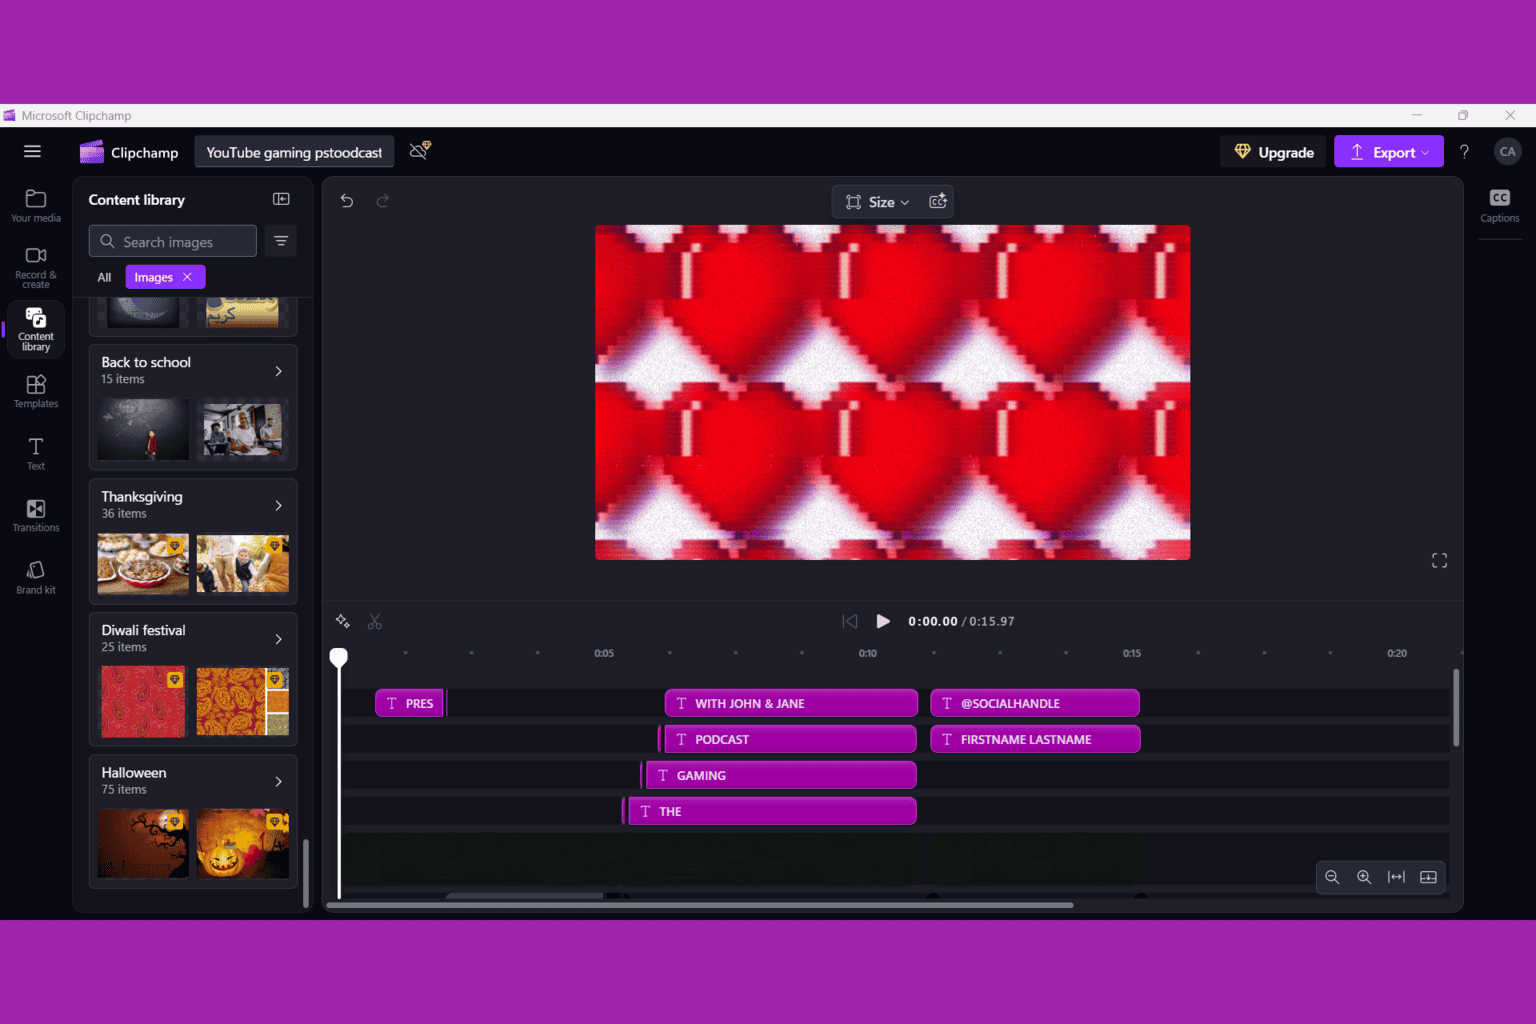This screenshot has width=1536, height=1024.
Task: Select the students Back to school thumbnail
Action: point(243,429)
